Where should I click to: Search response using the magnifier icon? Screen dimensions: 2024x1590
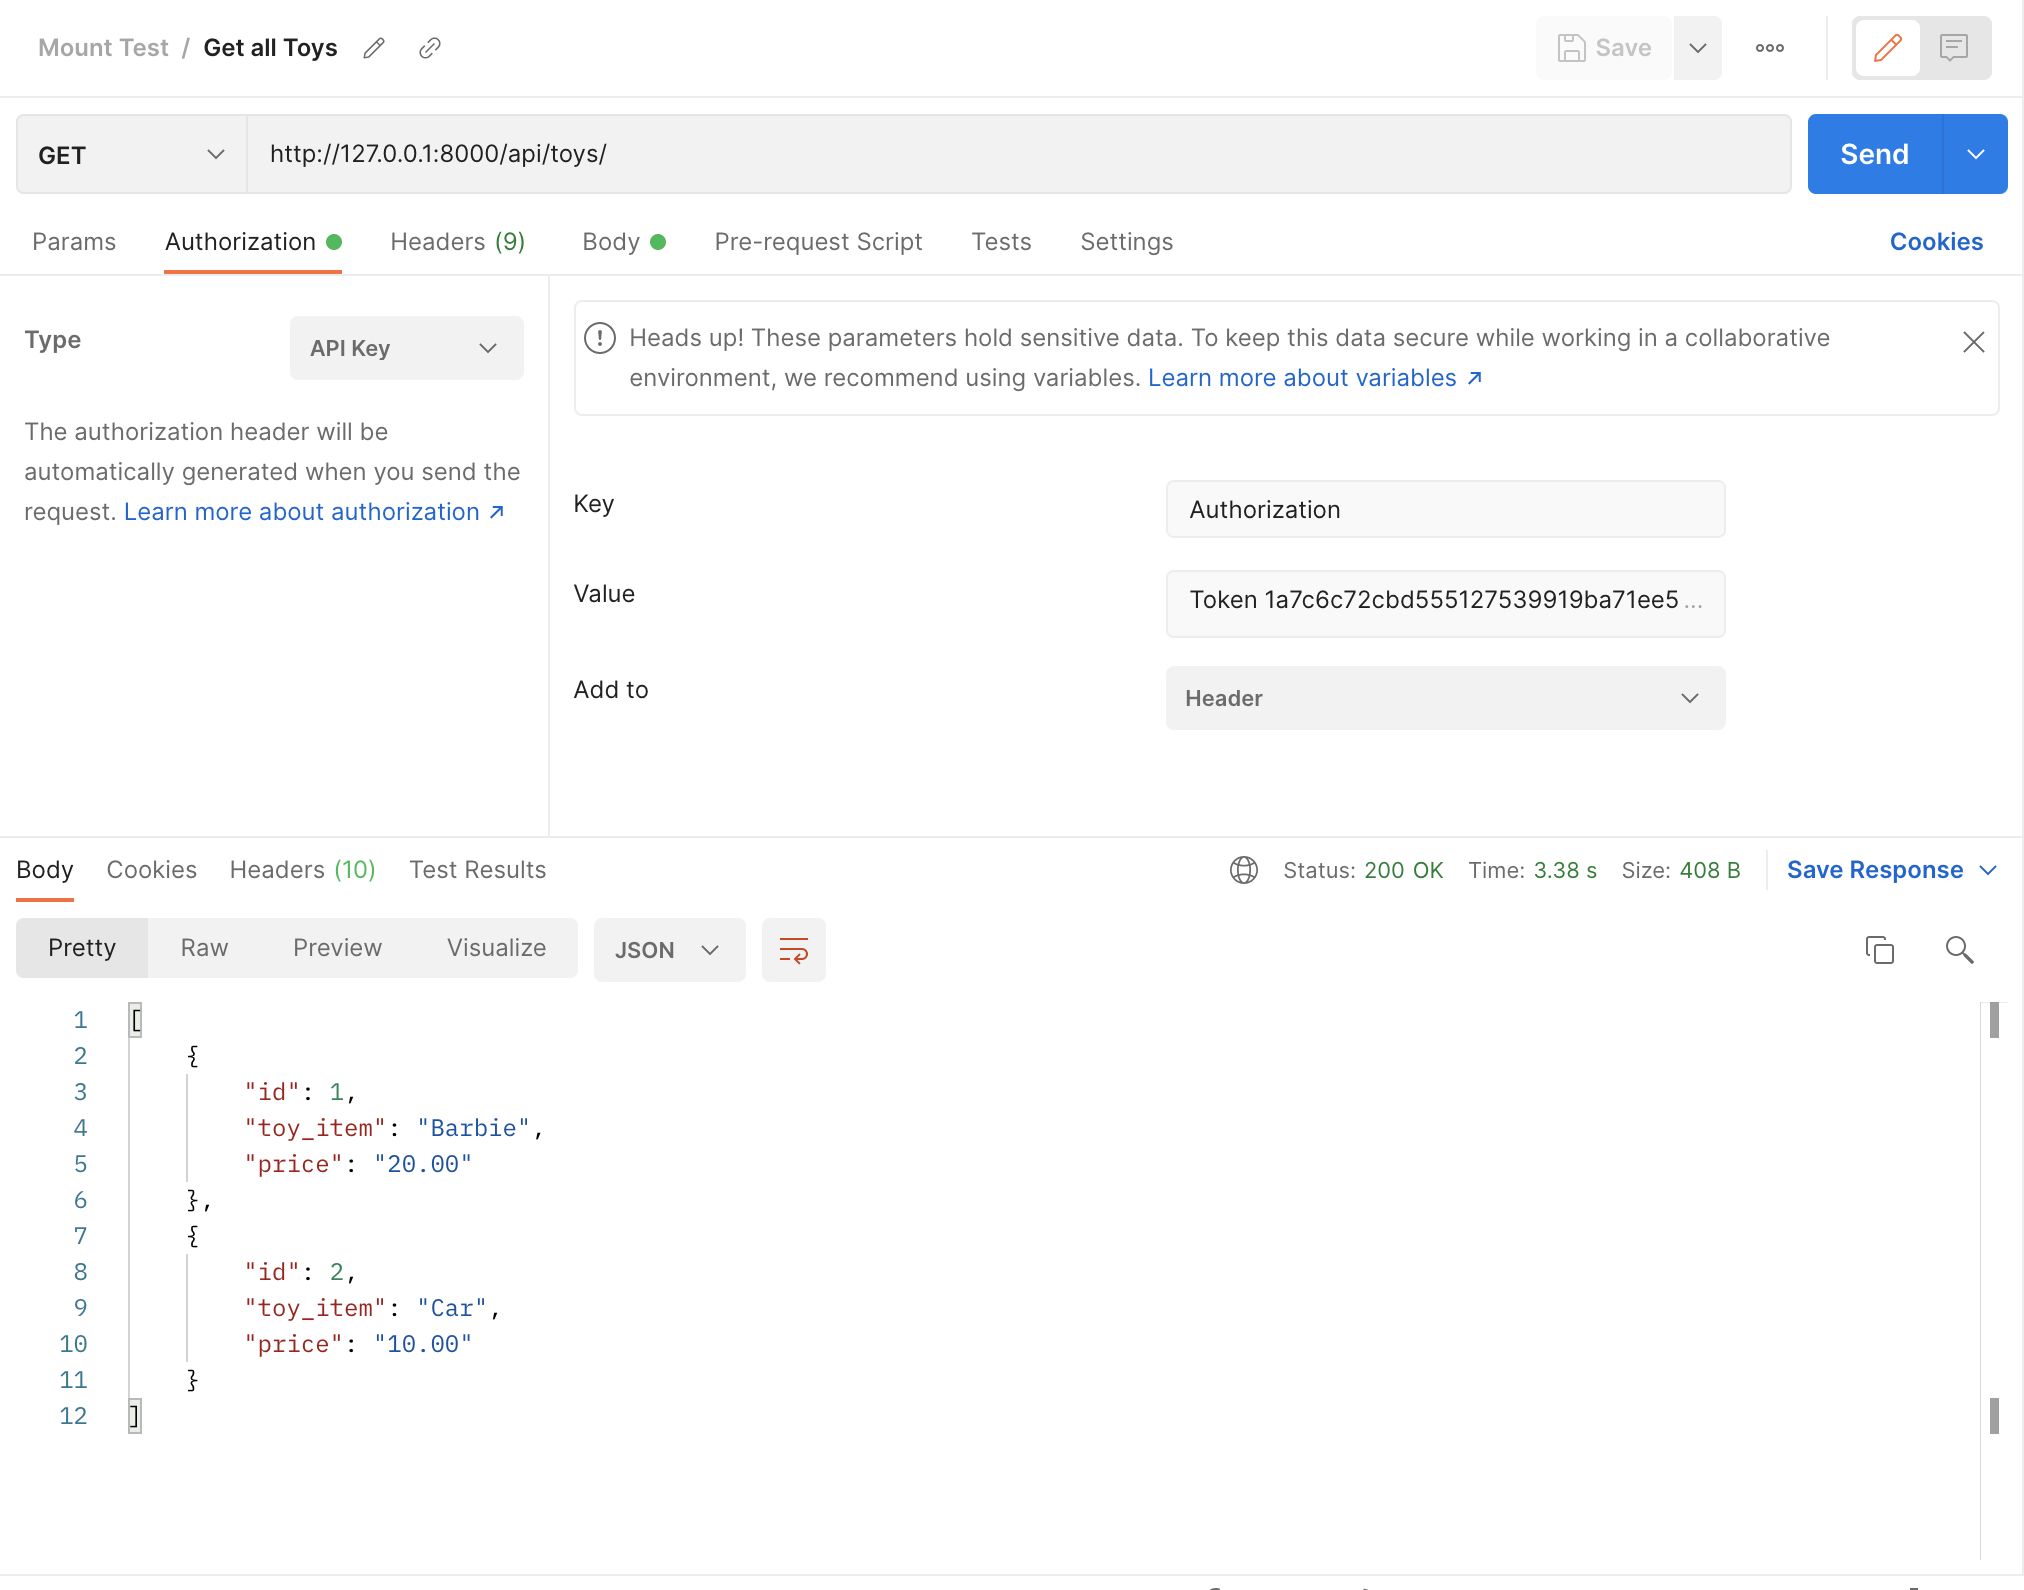(x=1959, y=950)
